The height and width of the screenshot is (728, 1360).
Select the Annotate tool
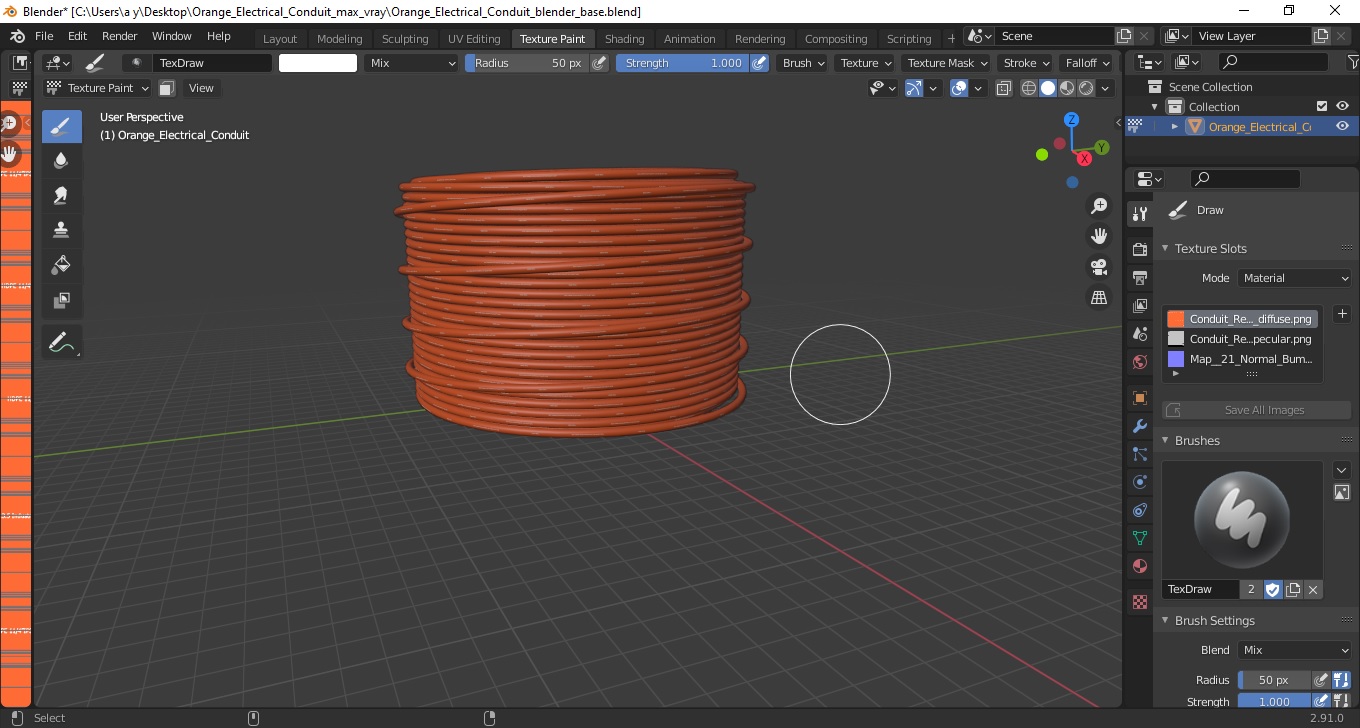pos(62,343)
